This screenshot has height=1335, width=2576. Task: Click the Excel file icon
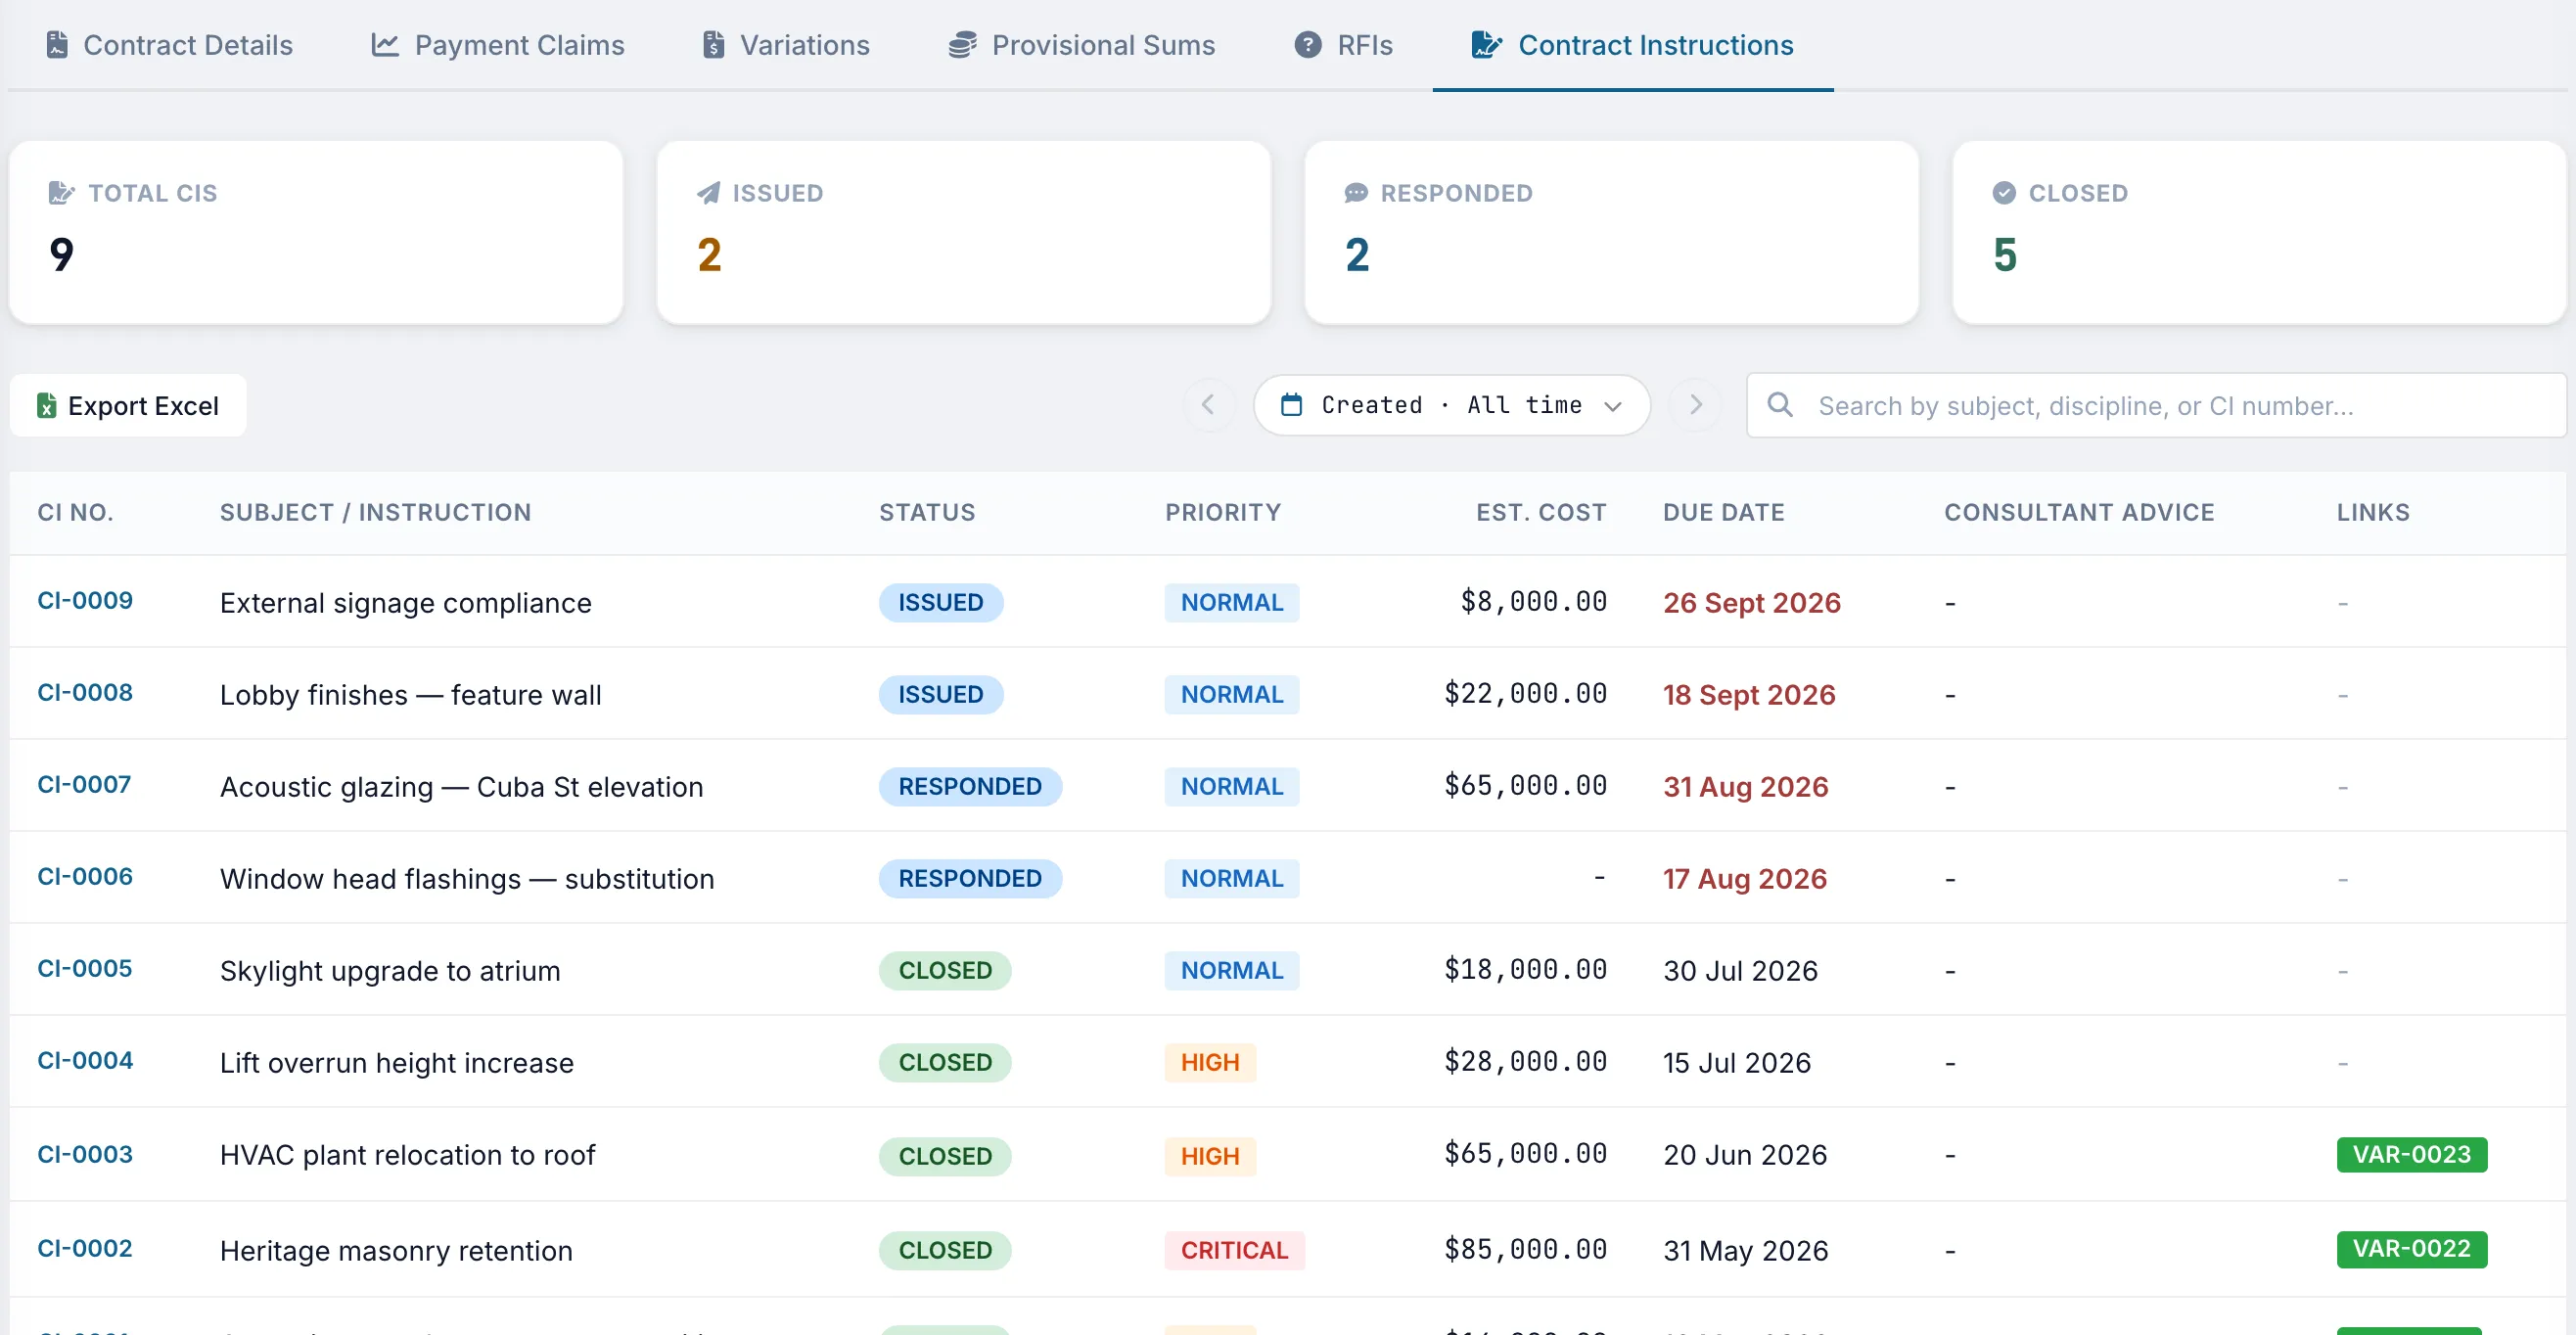pos(46,405)
